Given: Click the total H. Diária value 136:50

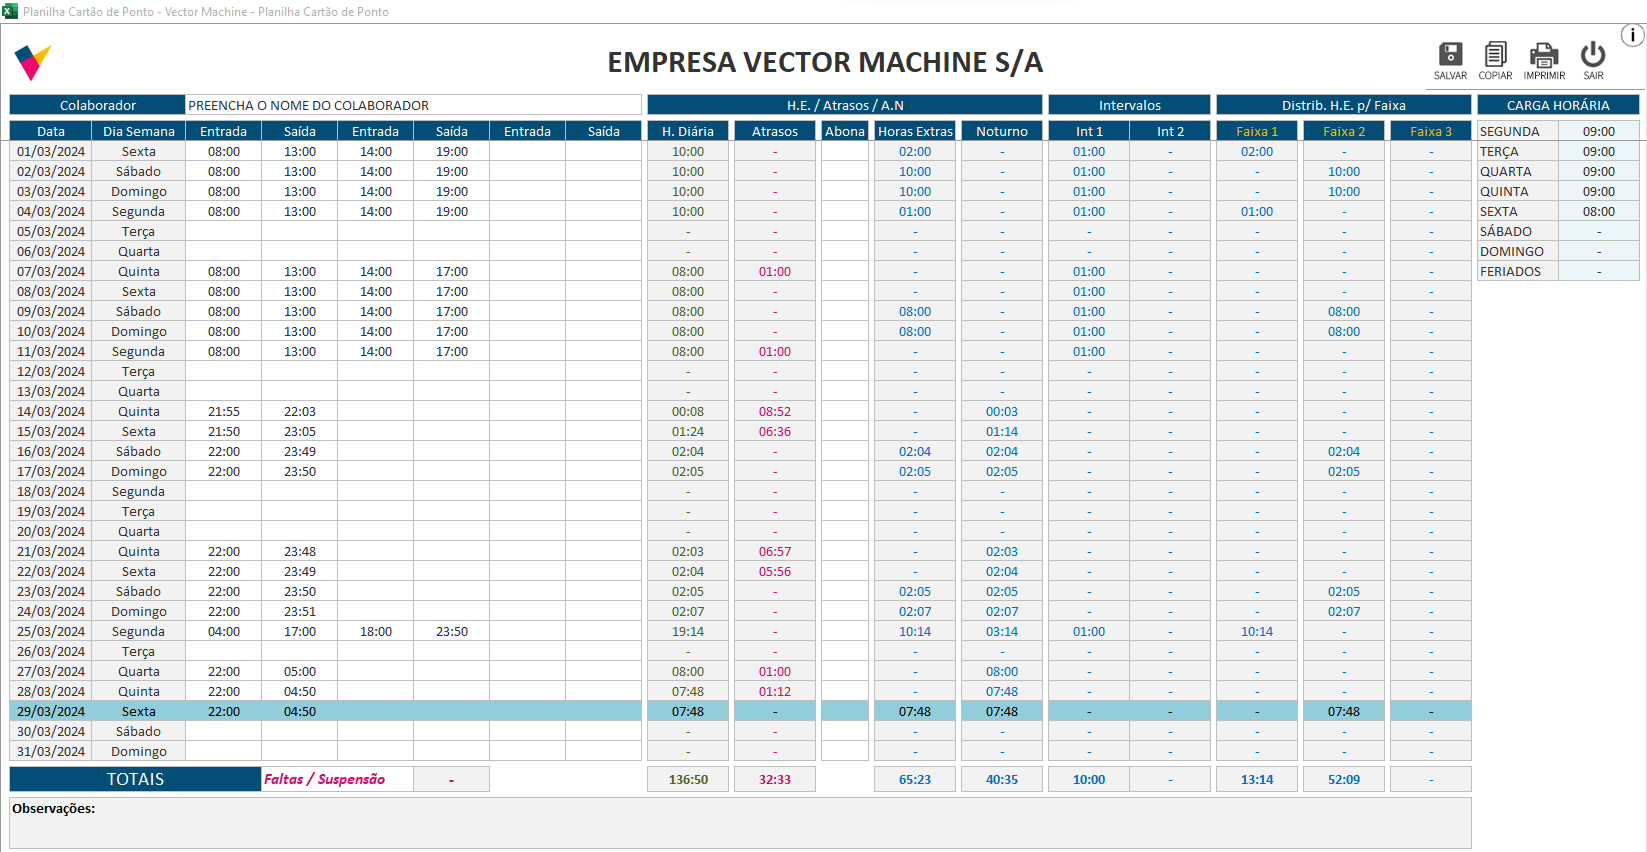Looking at the screenshot, I should click(688, 779).
